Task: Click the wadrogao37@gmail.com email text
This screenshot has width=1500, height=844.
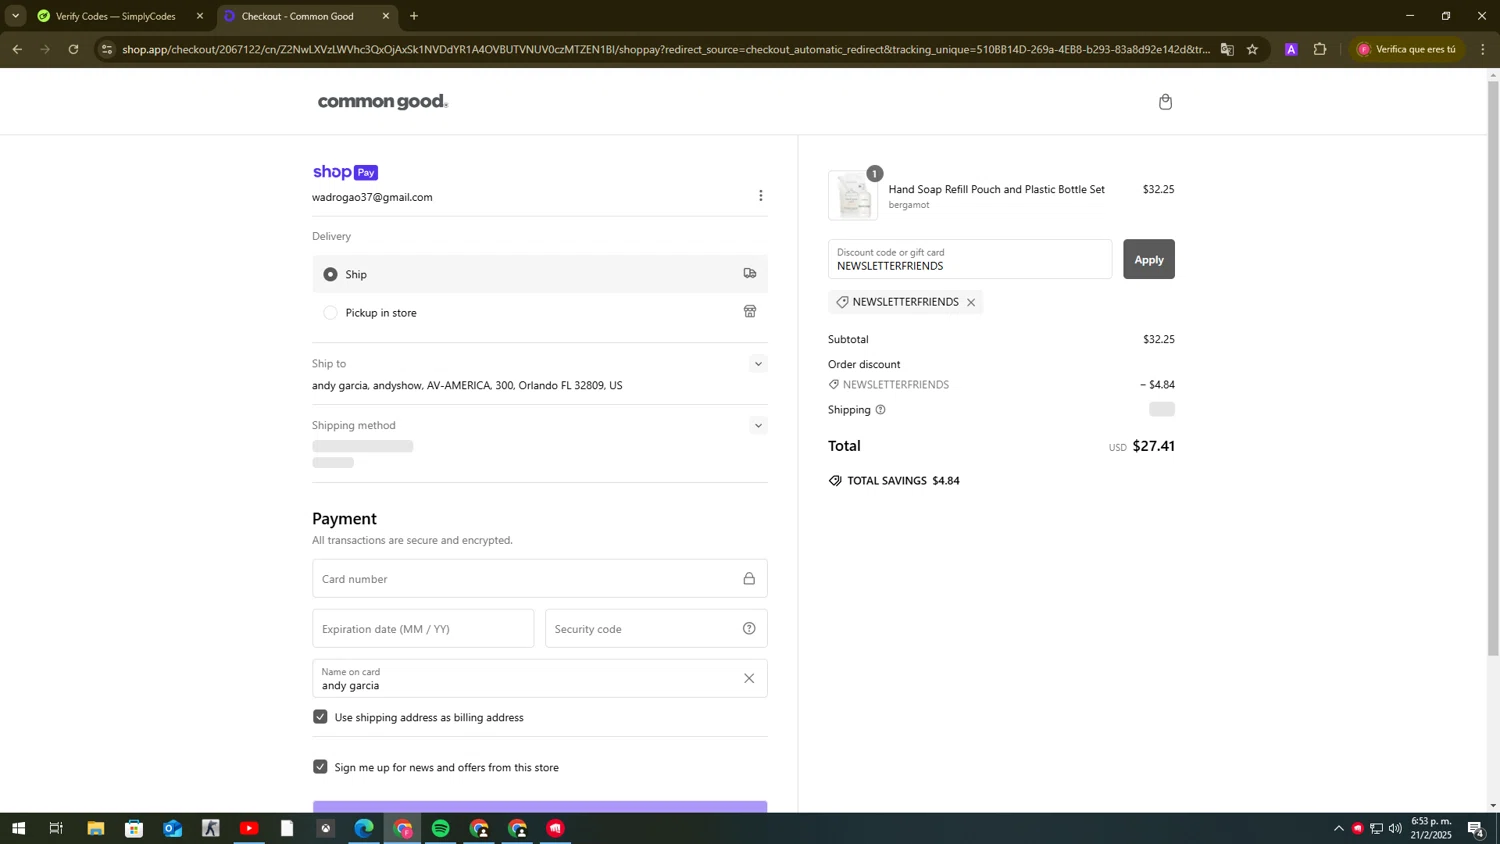Action: pos(372,197)
